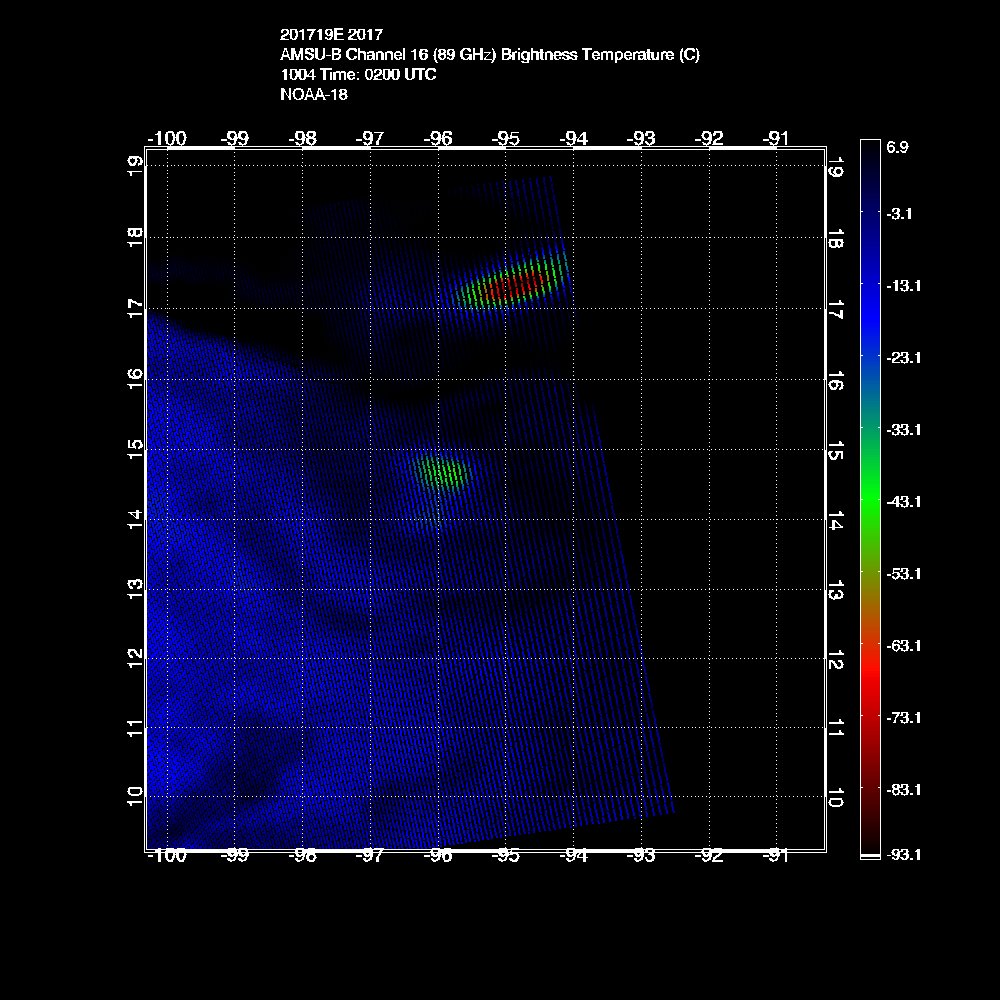Click the -96 longitude label on bottom axis
The image size is (1000, 1000).
point(438,856)
